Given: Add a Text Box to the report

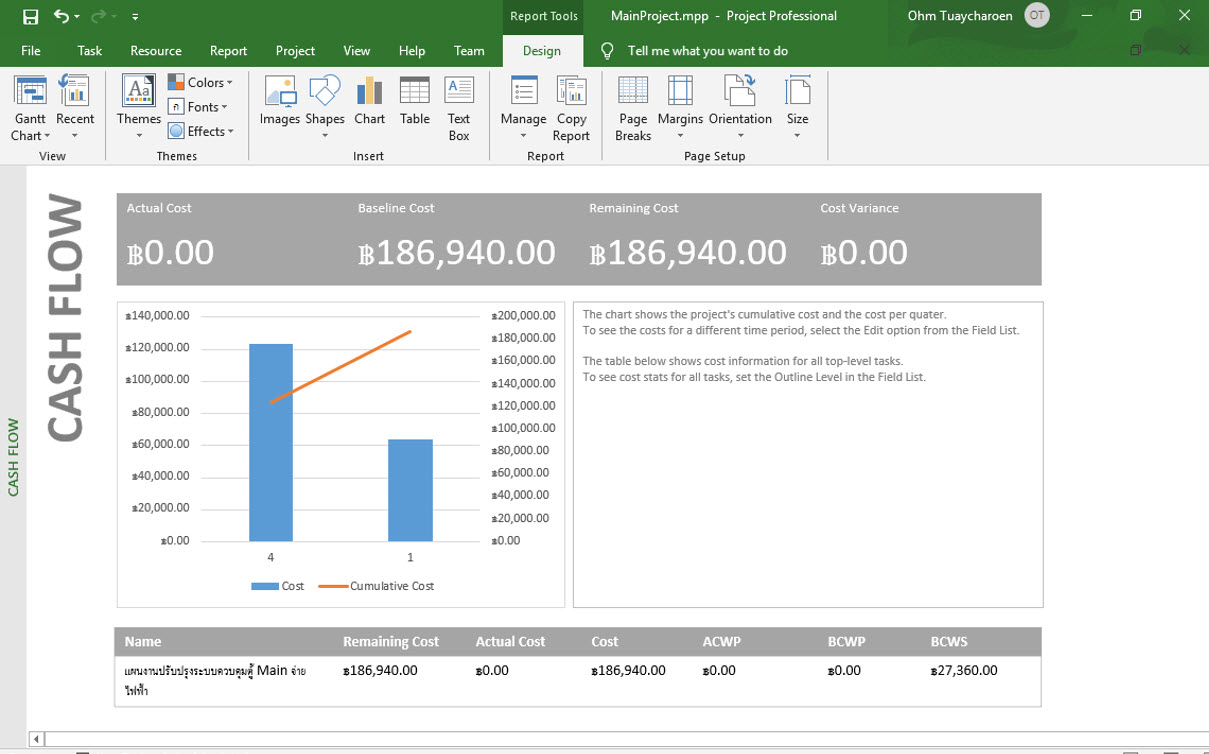Looking at the screenshot, I should 458,105.
